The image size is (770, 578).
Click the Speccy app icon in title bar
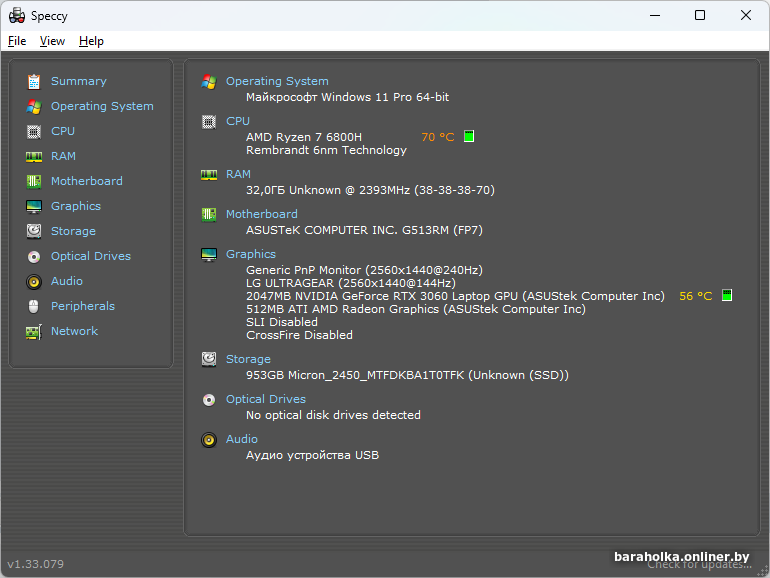tap(17, 16)
